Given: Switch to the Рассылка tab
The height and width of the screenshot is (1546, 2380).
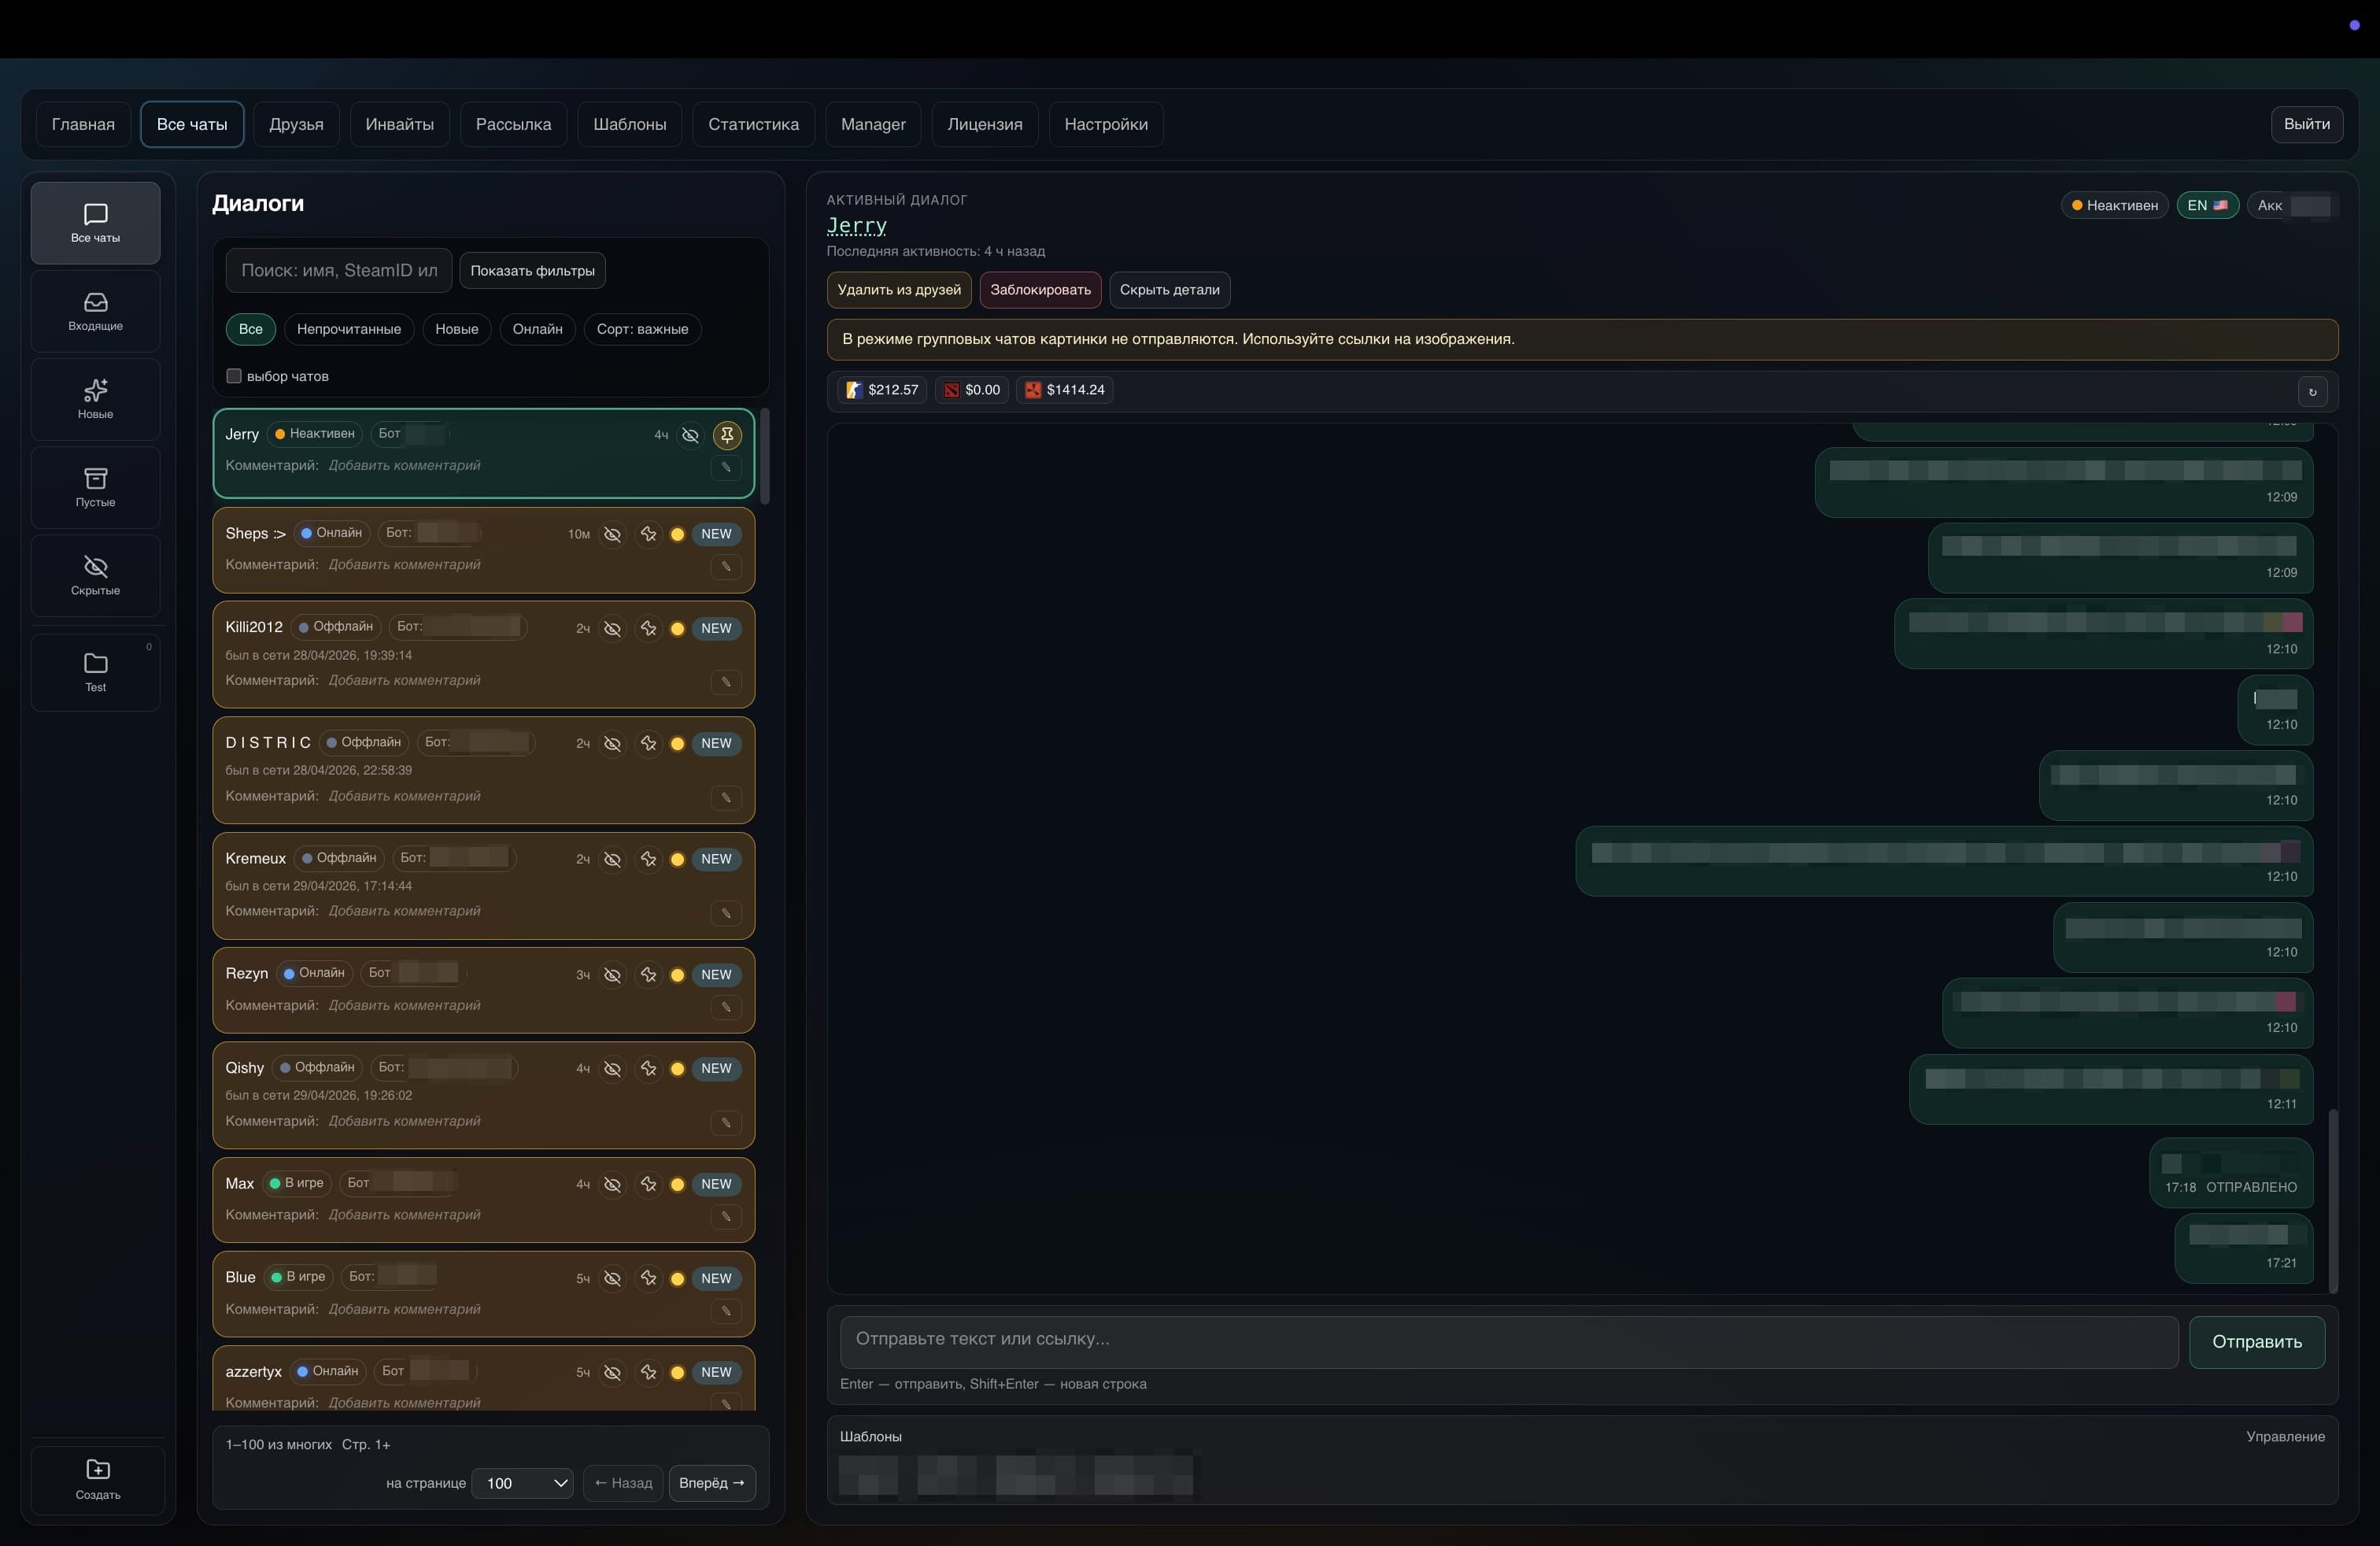Looking at the screenshot, I should 513,124.
